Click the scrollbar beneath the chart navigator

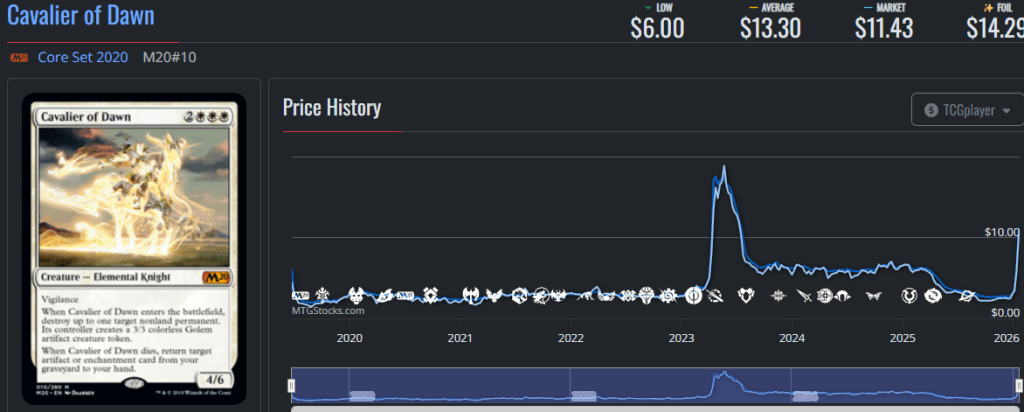click(x=655, y=408)
